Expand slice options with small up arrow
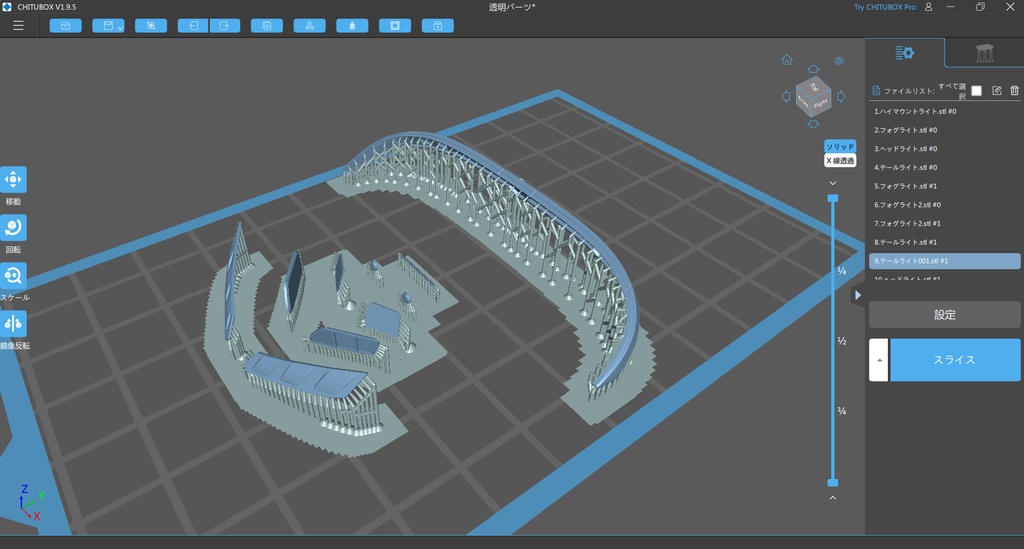This screenshot has width=1024, height=549. (x=879, y=360)
